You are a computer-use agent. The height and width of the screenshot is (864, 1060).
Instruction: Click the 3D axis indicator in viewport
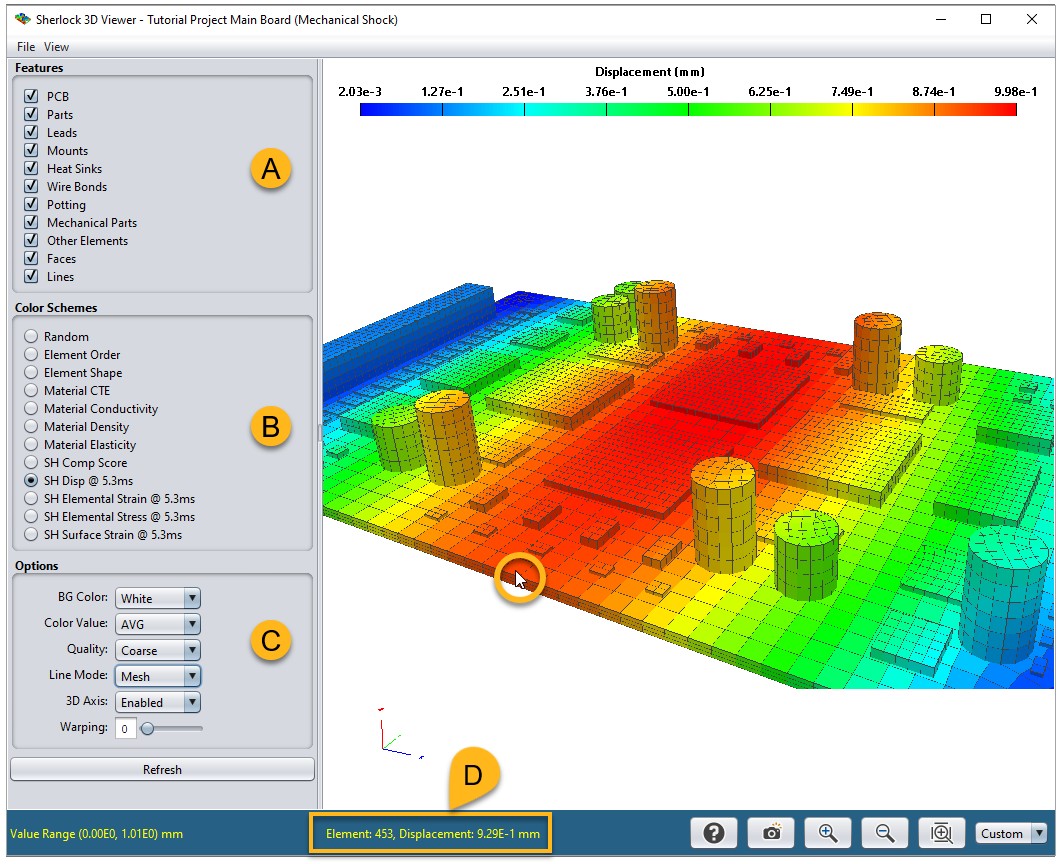[x=393, y=734]
